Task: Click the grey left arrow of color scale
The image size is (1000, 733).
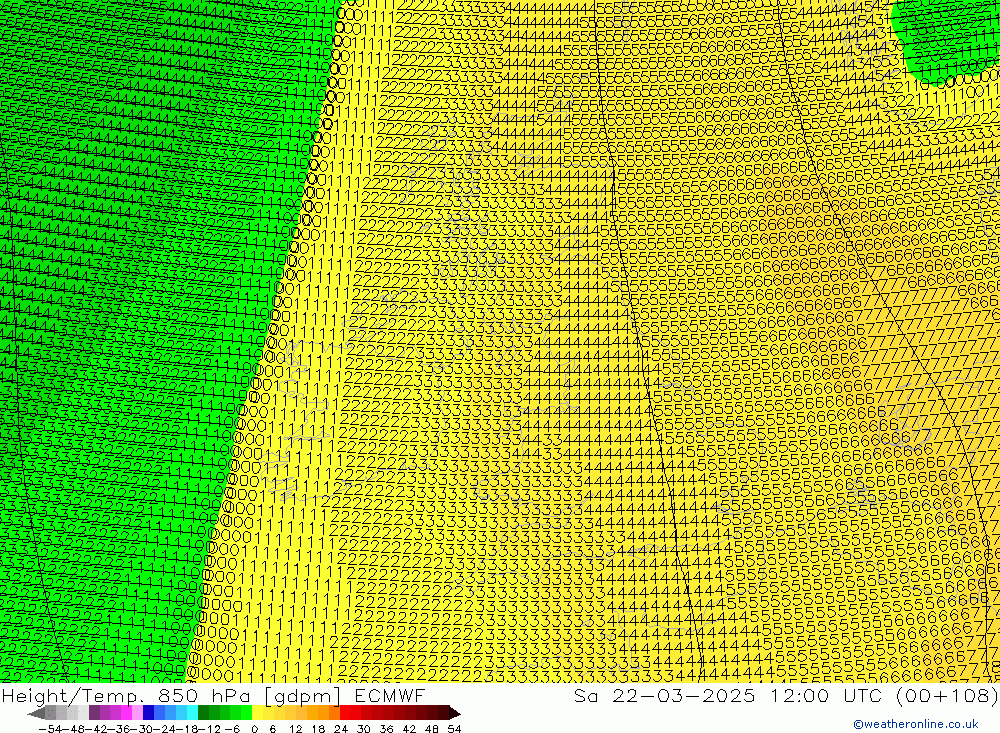Action: coord(36,713)
